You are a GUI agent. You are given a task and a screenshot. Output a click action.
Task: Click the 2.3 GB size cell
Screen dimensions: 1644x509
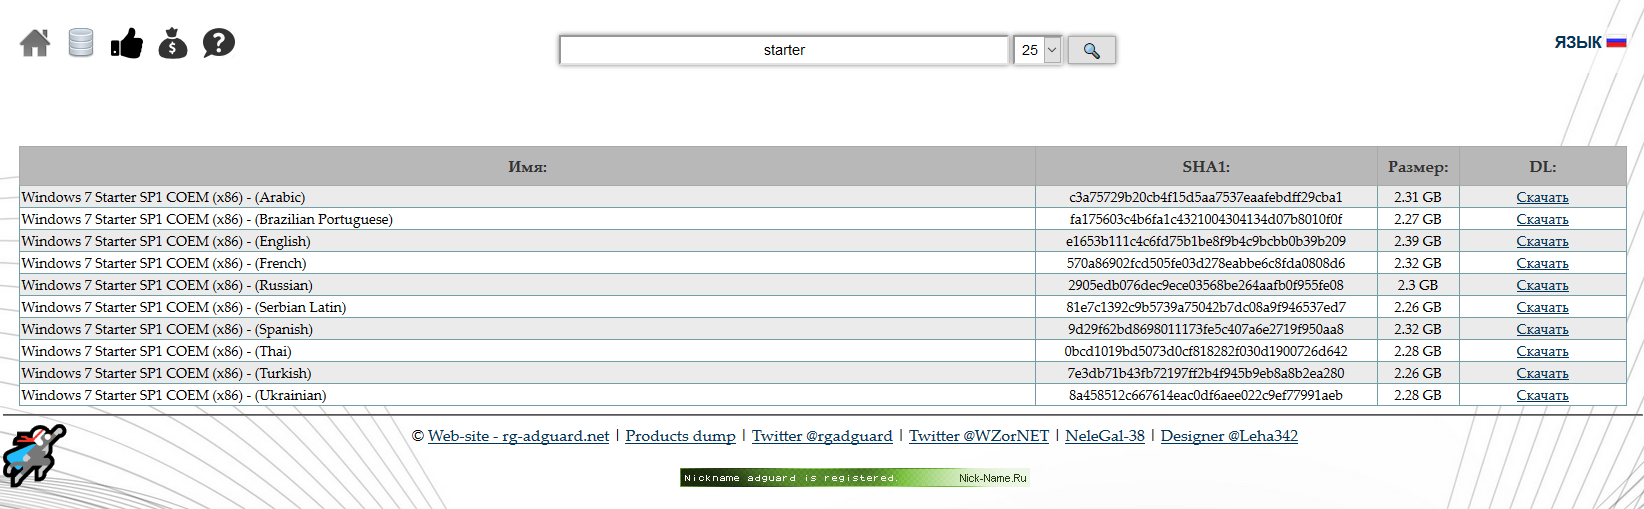(x=1418, y=285)
